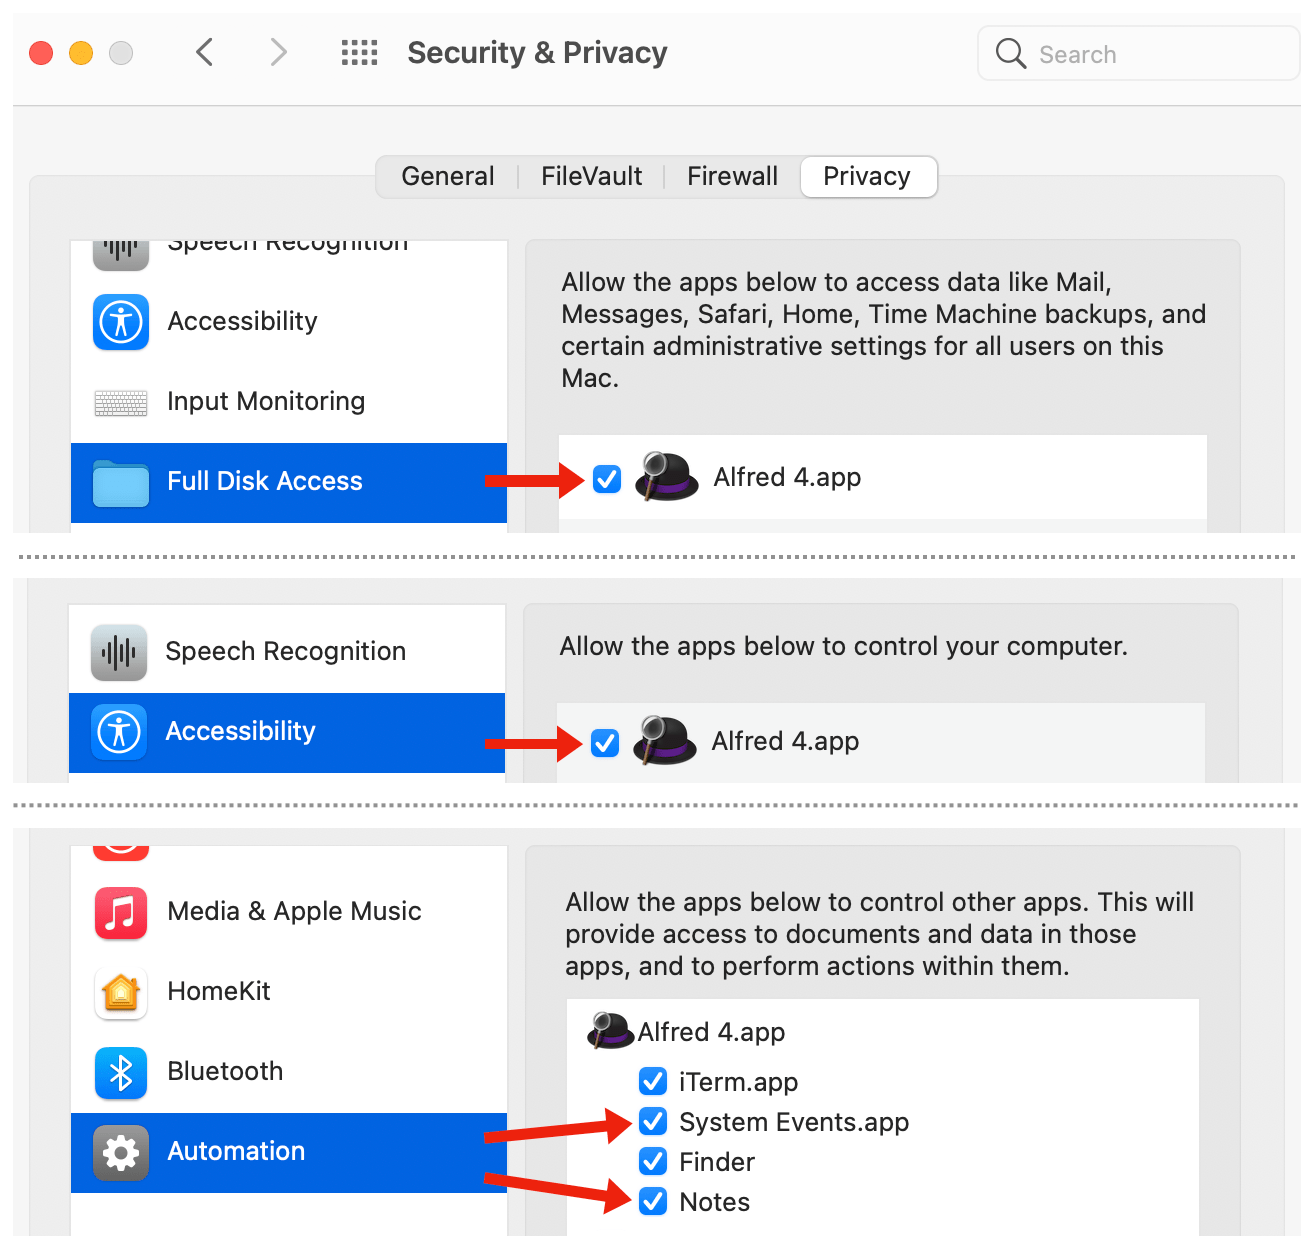Image resolution: width=1314 pixels, height=1248 pixels.
Task: Click the Bluetooth icon
Action: click(x=121, y=1073)
